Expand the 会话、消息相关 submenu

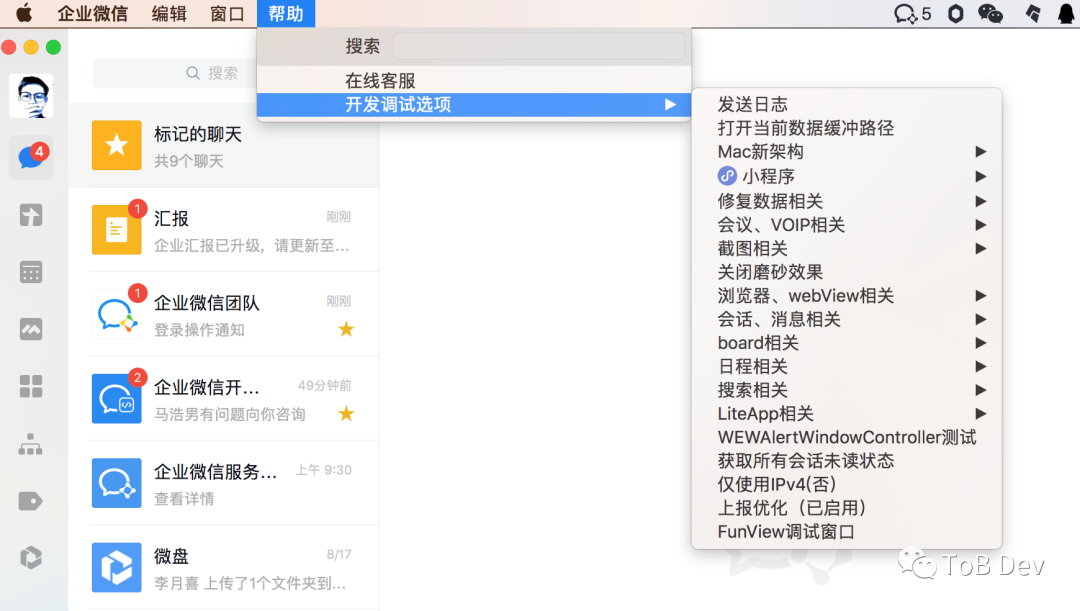(x=847, y=319)
